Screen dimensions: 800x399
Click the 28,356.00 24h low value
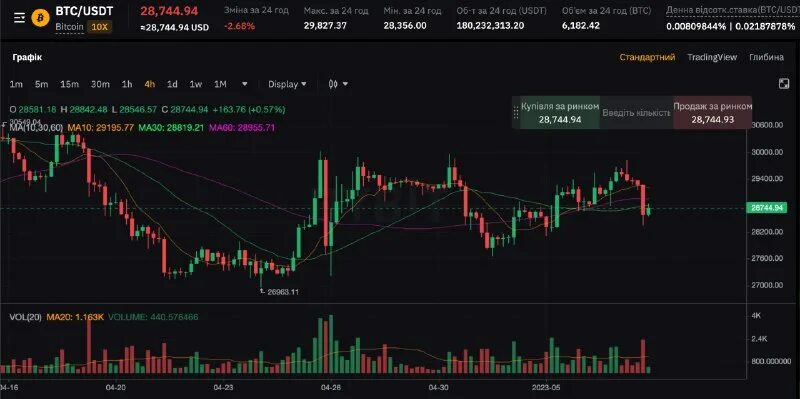click(x=405, y=26)
